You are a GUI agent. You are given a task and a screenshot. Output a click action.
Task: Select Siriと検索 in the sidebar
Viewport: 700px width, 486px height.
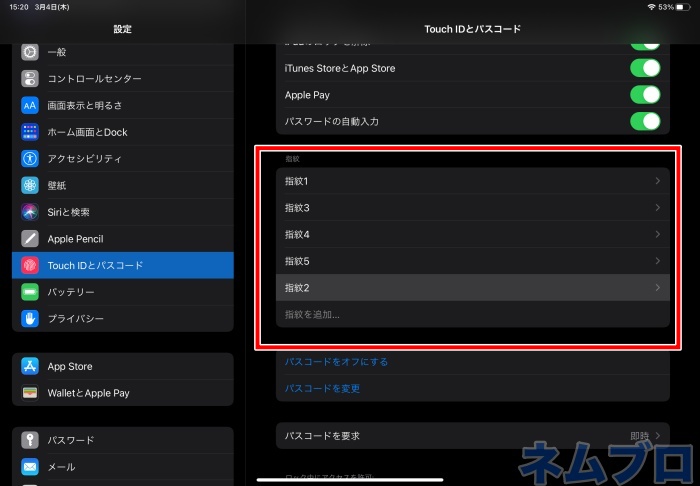click(123, 212)
